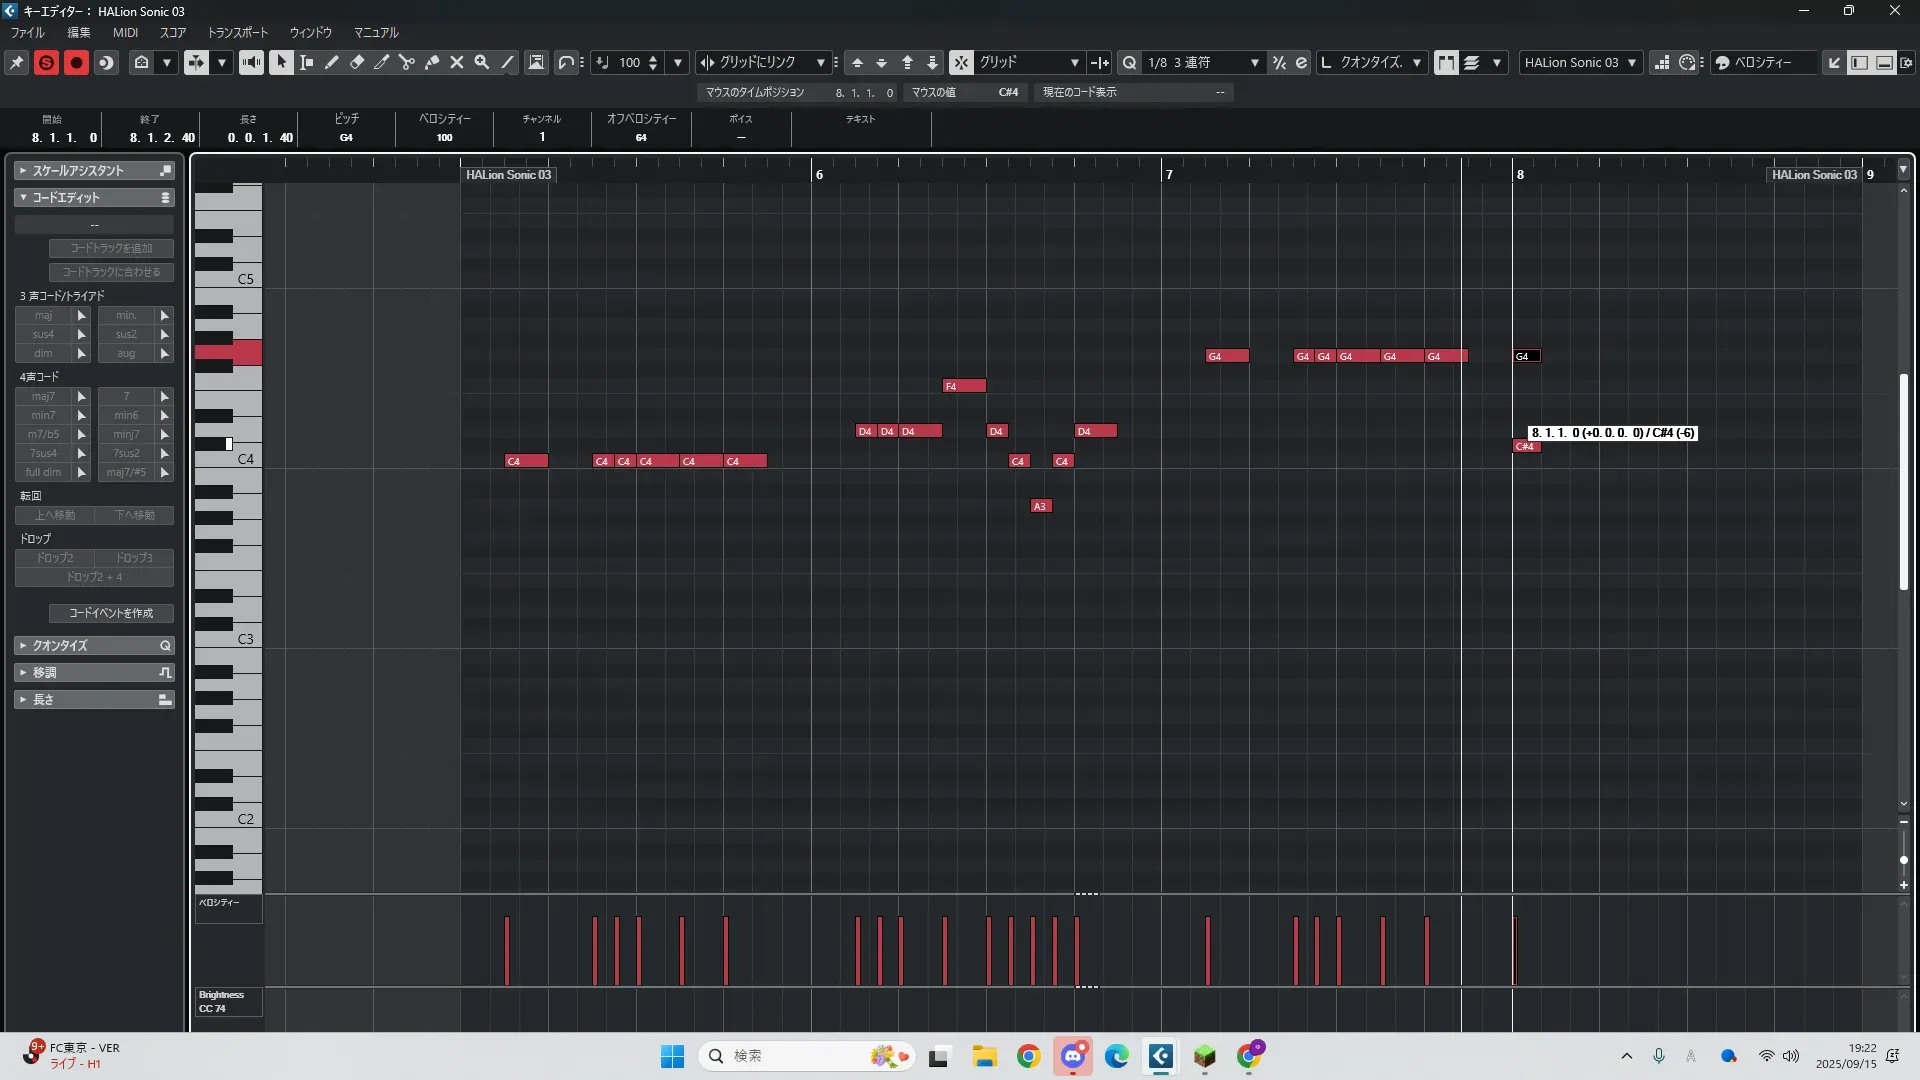Select the Split scissors tool
Viewport: 1920px width, 1080px height.
pos(407,62)
